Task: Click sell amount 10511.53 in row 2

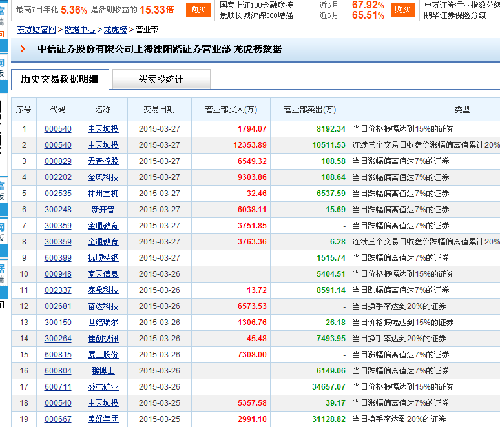Action: pos(329,145)
